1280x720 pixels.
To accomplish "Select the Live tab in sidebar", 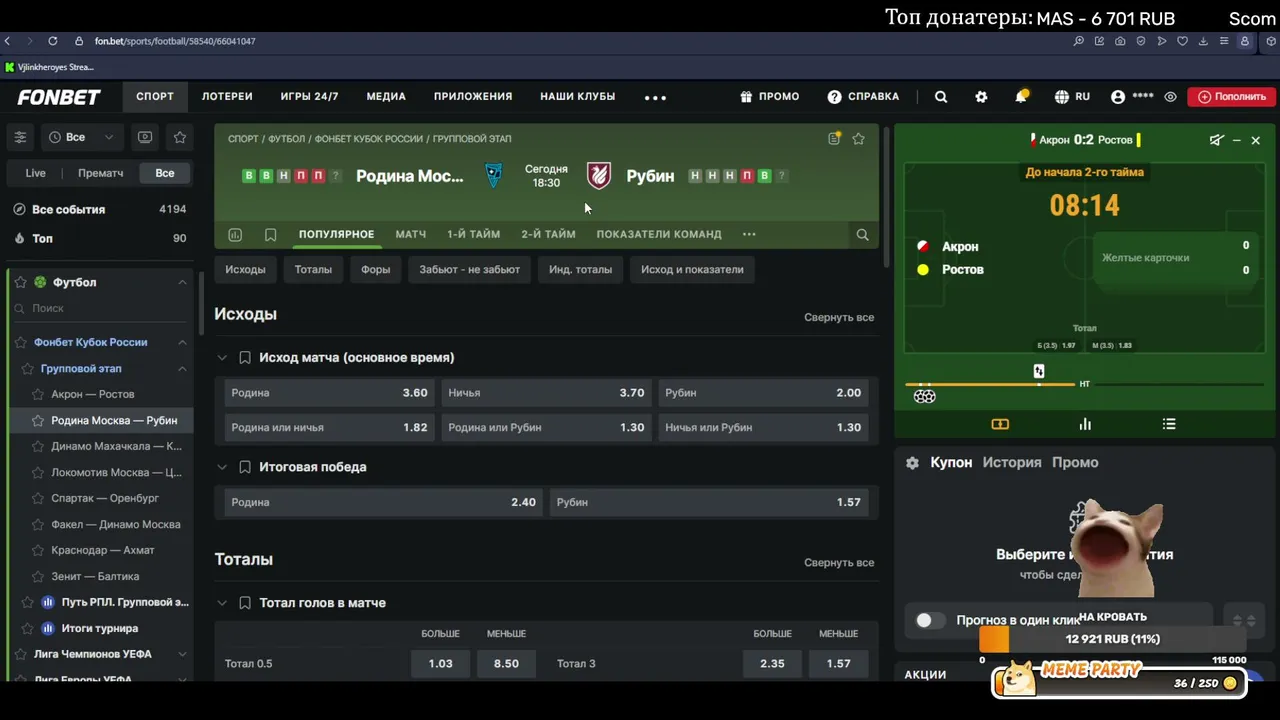I will pos(35,173).
